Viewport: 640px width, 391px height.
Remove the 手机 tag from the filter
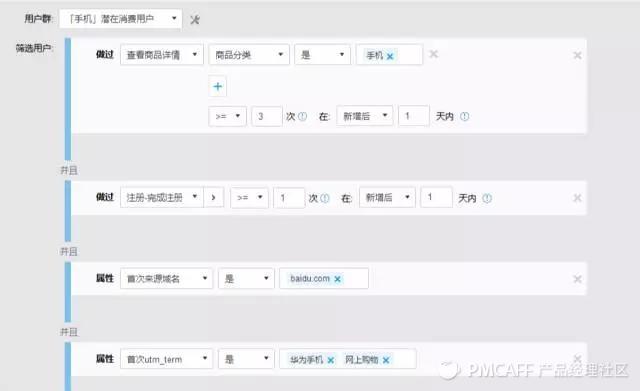click(x=390, y=56)
